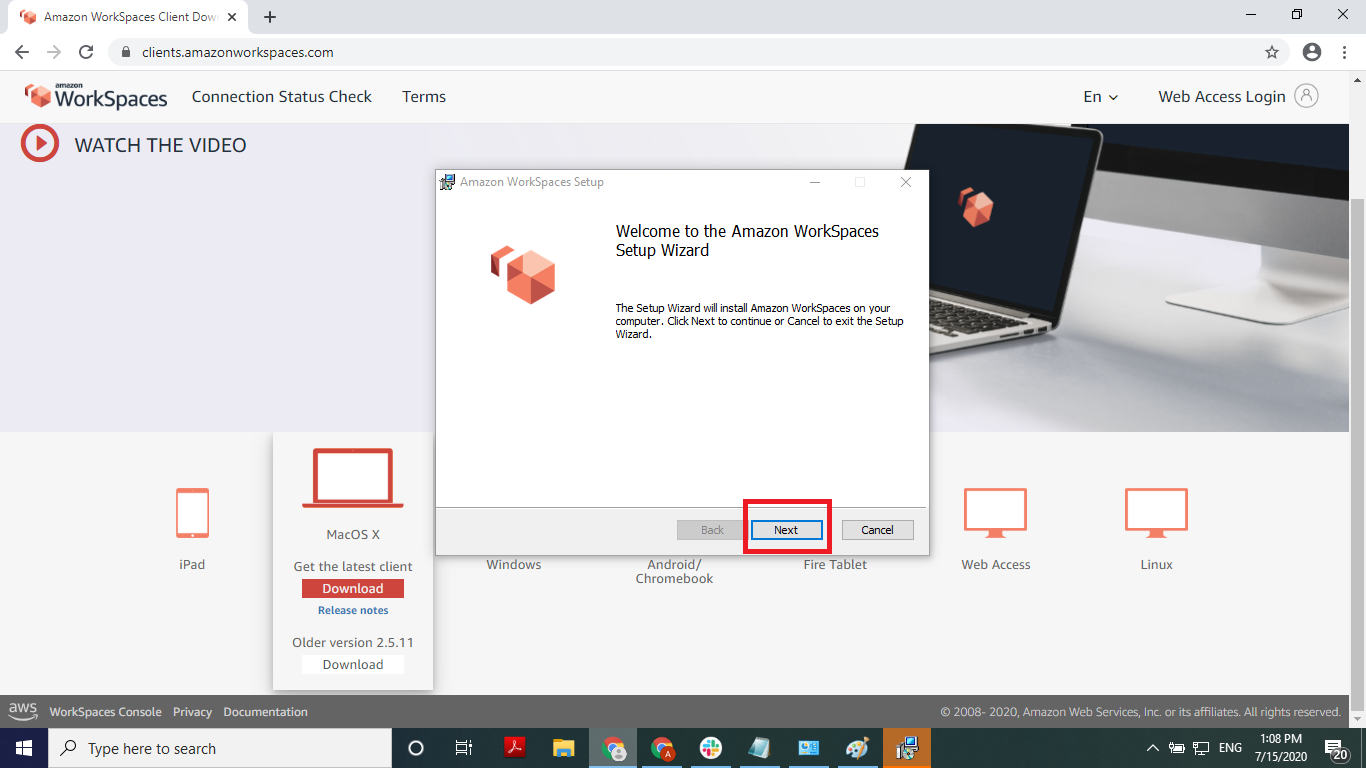Switch to the setup installer taskbar icon
This screenshot has width=1366, height=768.
907,748
